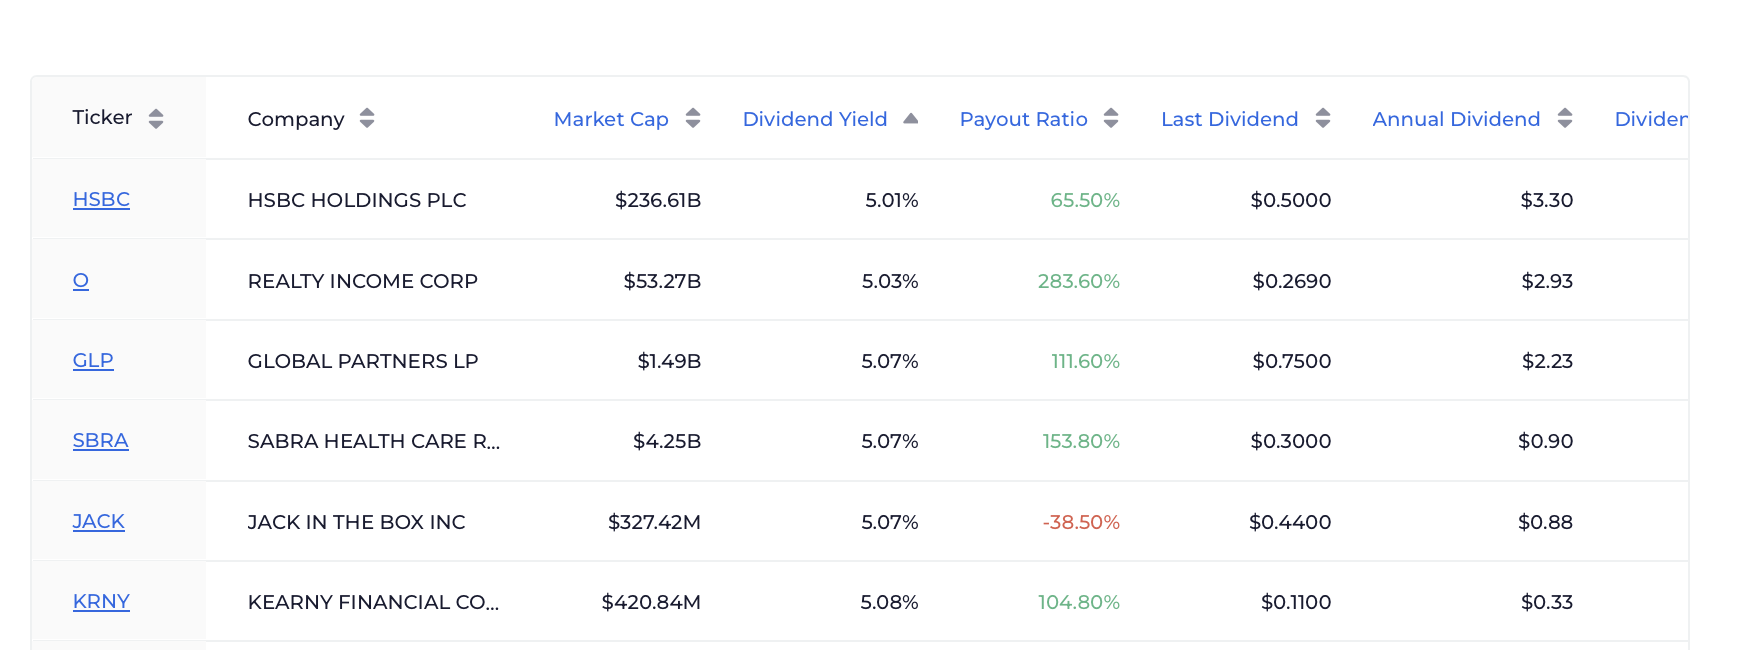Follow the GLP ticker link
The width and height of the screenshot is (1762, 650).
pyautogui.click(x=93, y=361)
